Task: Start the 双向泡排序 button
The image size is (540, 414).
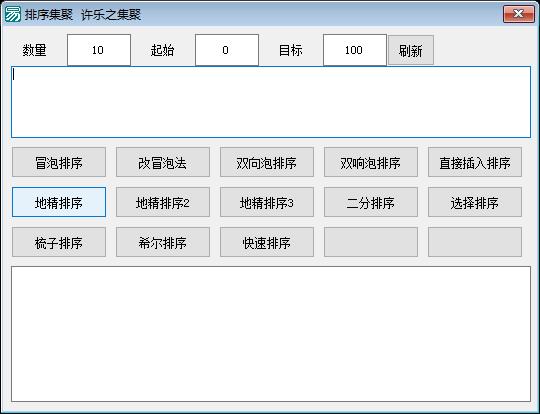Action: click(x=267, y=162)
